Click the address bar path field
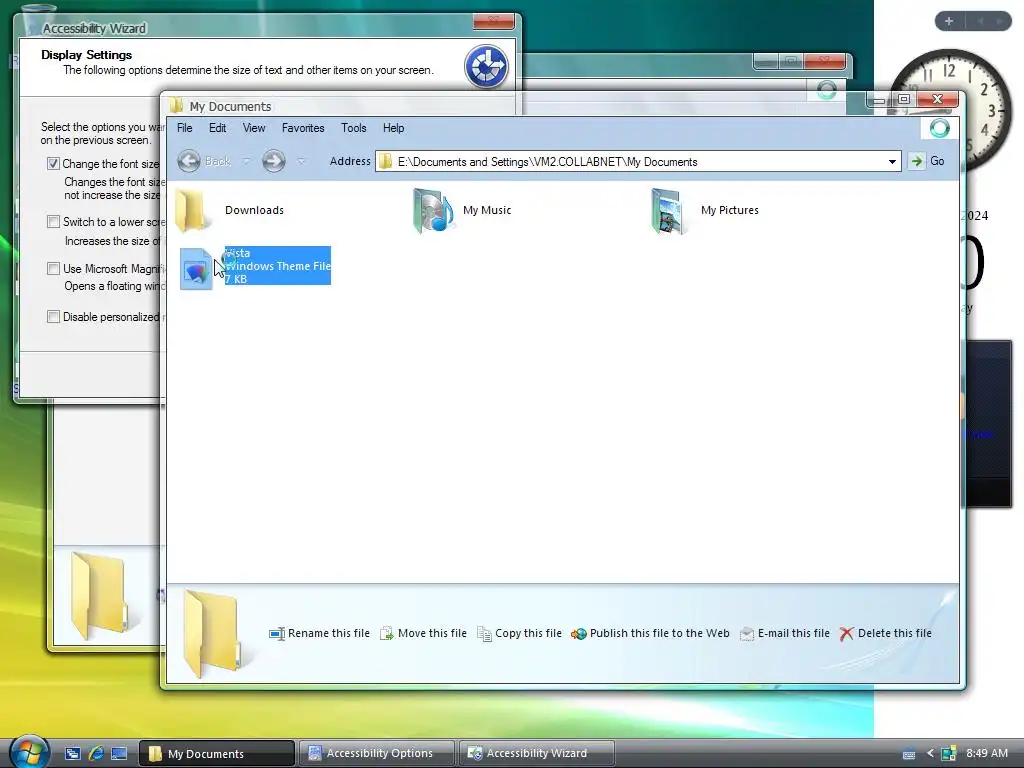 pos(638,161)
